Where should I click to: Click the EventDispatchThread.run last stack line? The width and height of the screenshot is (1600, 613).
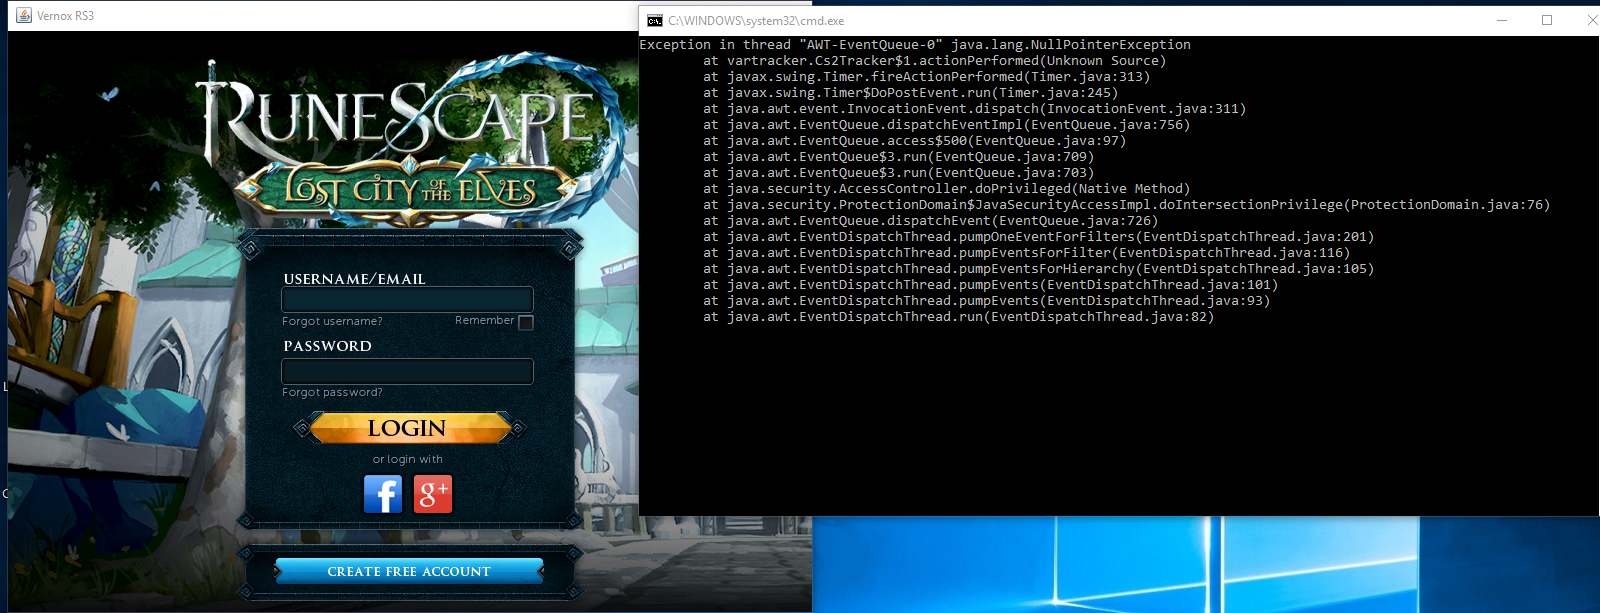pyautogui.click(x=958, y=317)
